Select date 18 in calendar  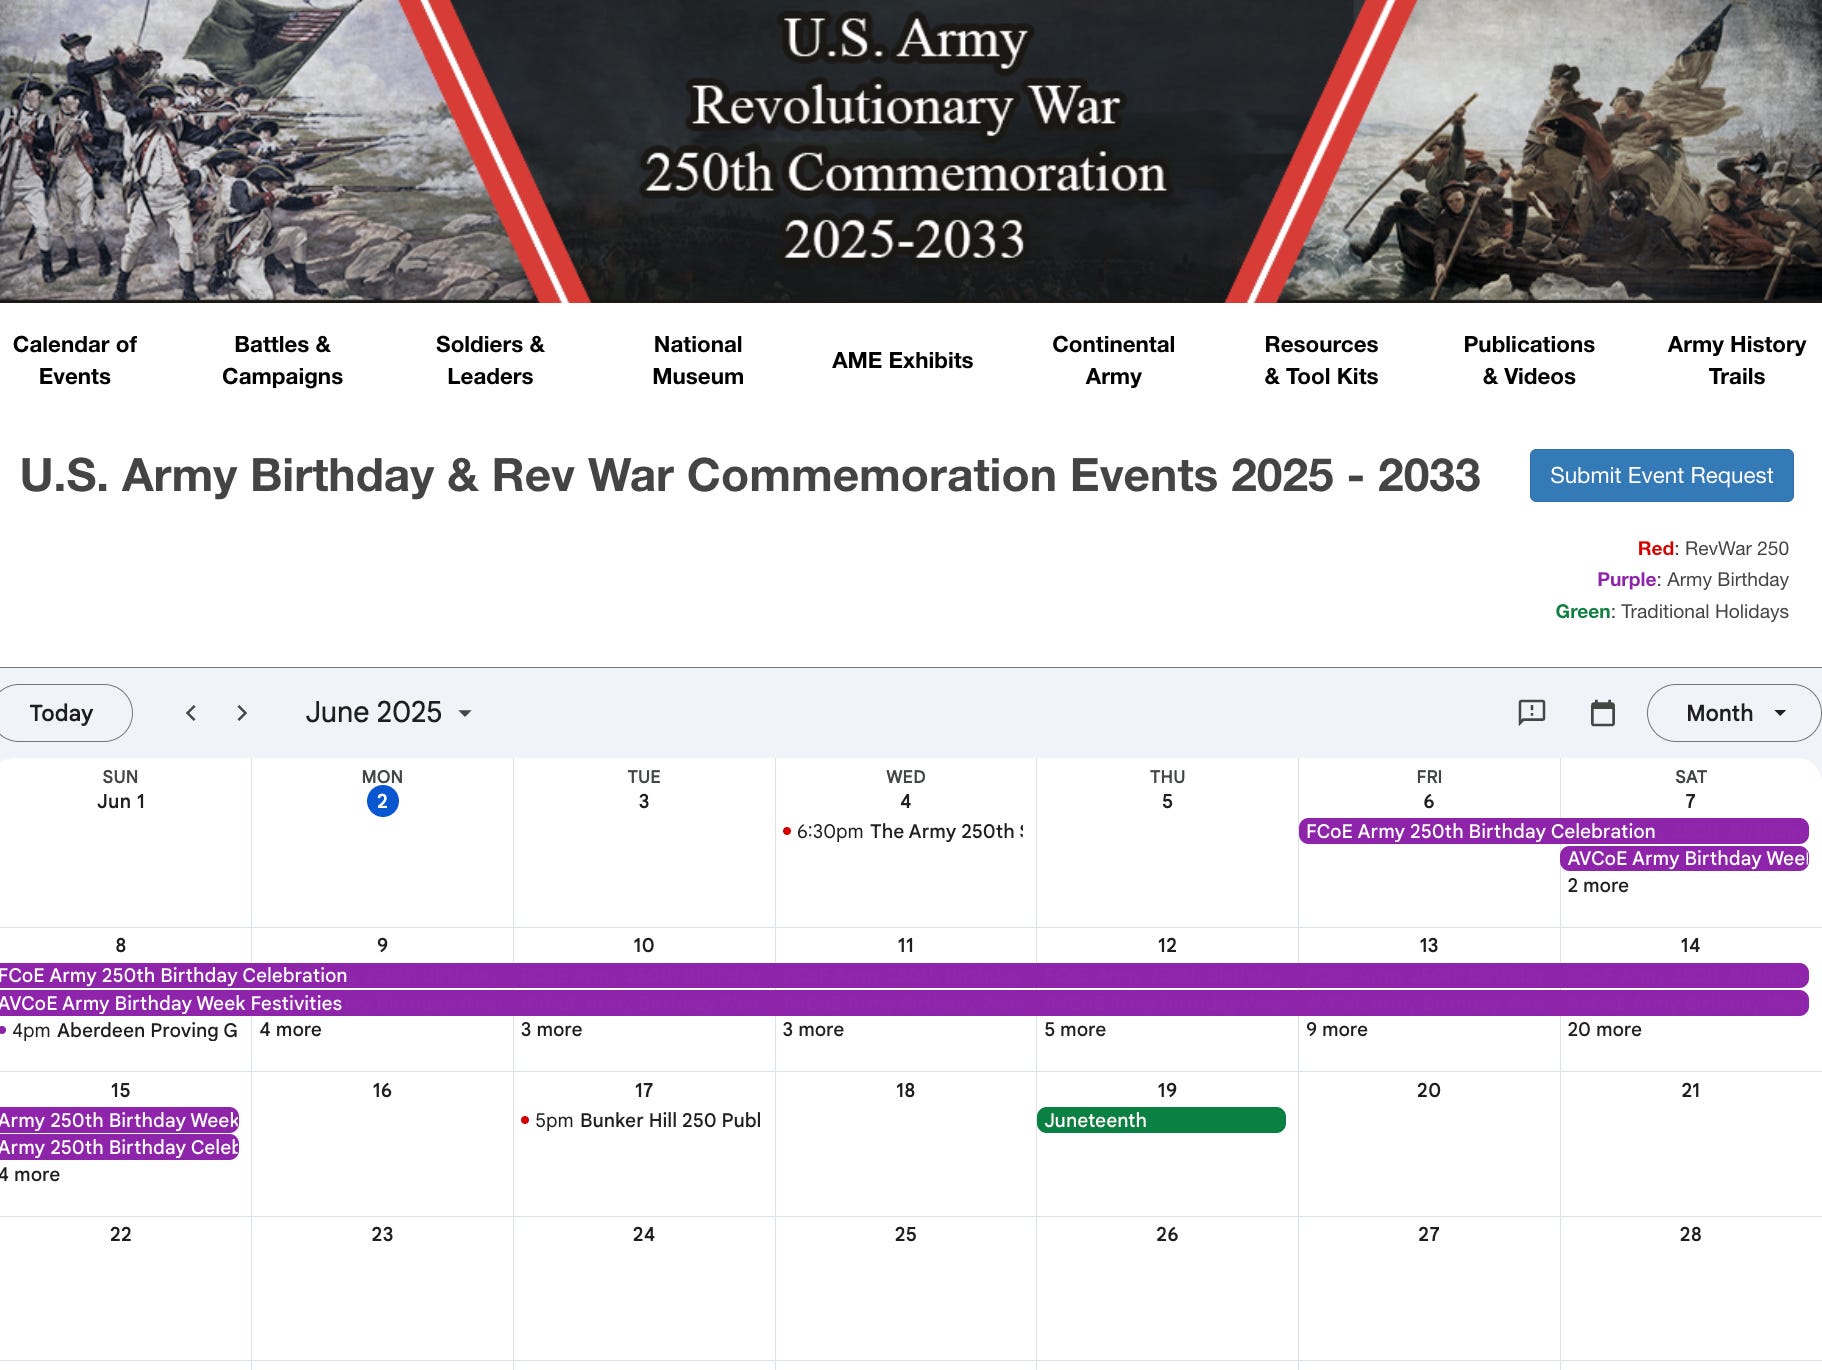(x=905, y=1090)
